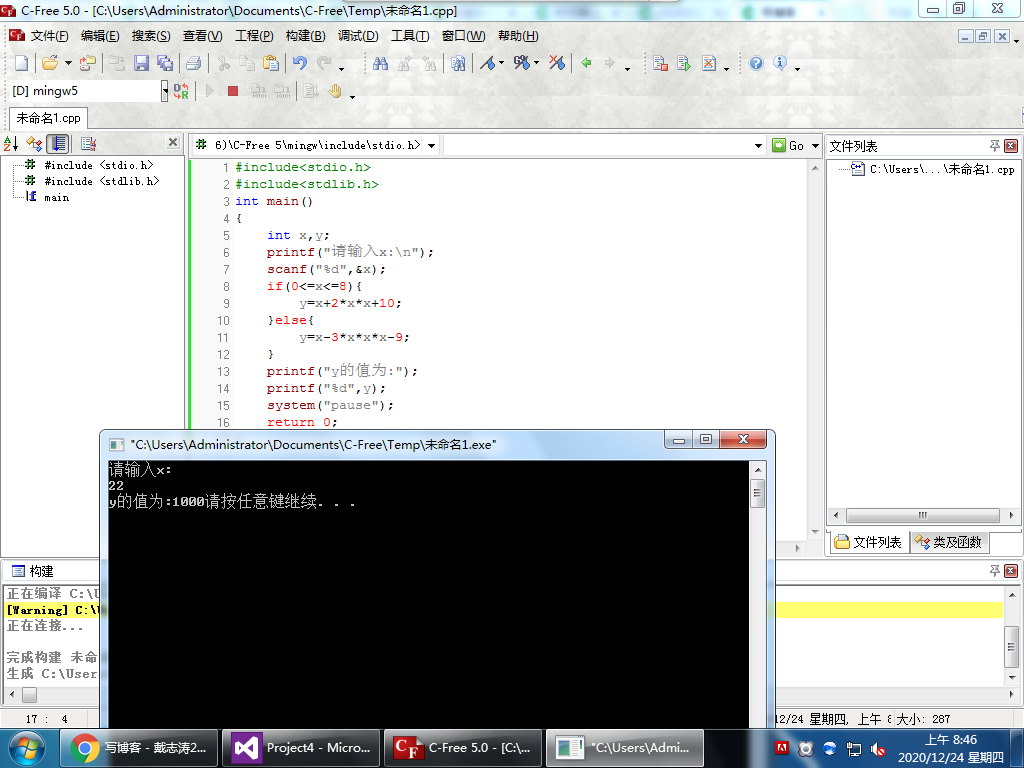Image resolution: width=1024 pixels, height=768 pixels.
Task: Select the 未命名1.cpp editor file tab
Action: pyautogui.click(x=48, y=118)
